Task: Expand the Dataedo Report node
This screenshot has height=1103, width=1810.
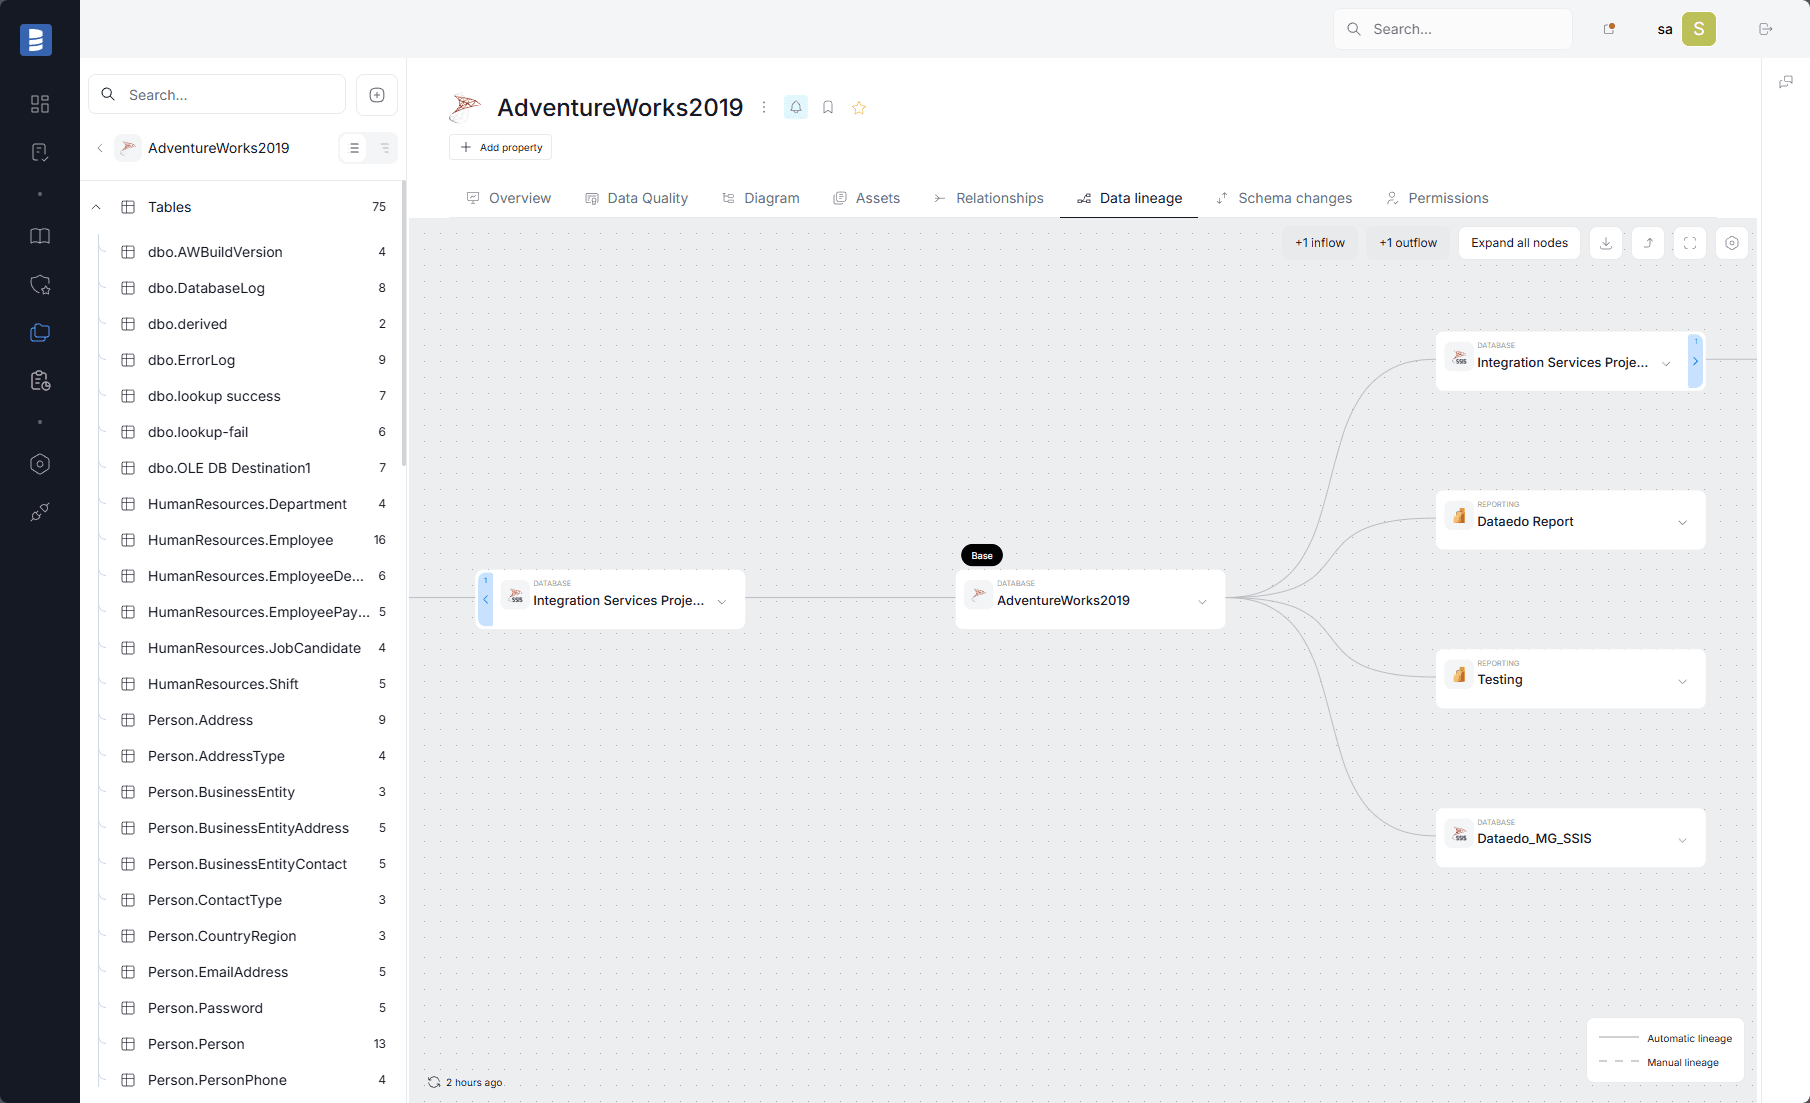Action: pos(1683,522)
